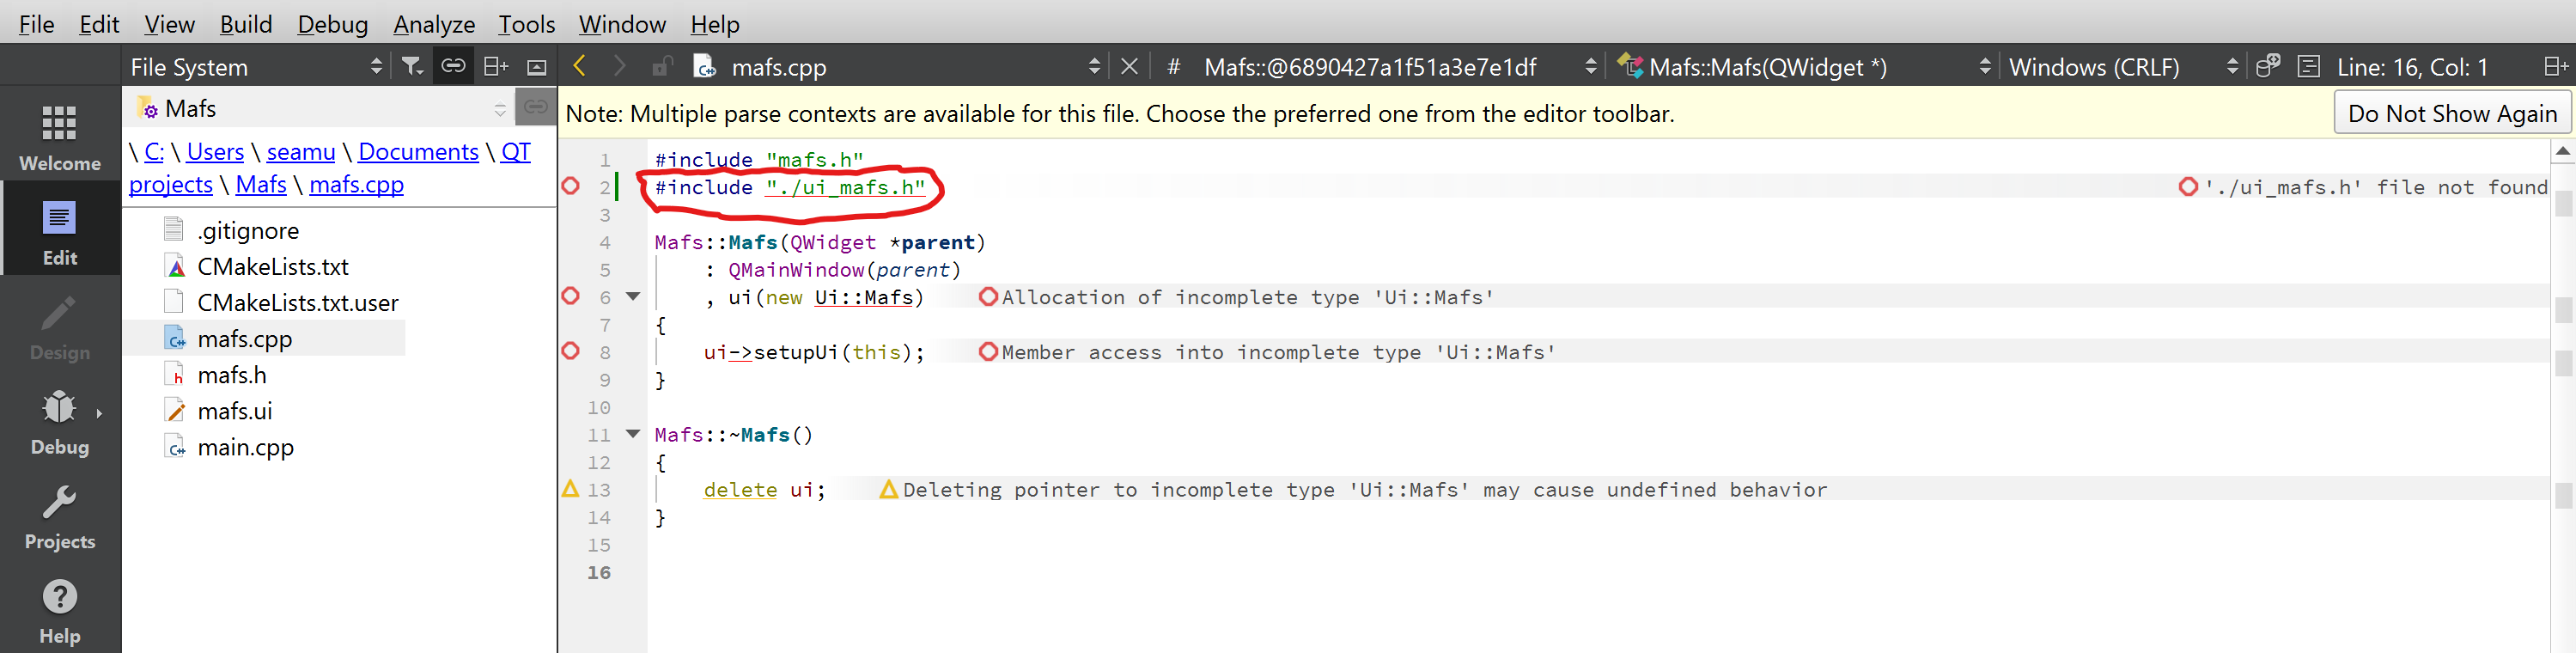Image resolution: width=2576 pixels, height=653 pixels.
Task: Toggle the breakpoint marker on line 6
Action: coord(571,296)
